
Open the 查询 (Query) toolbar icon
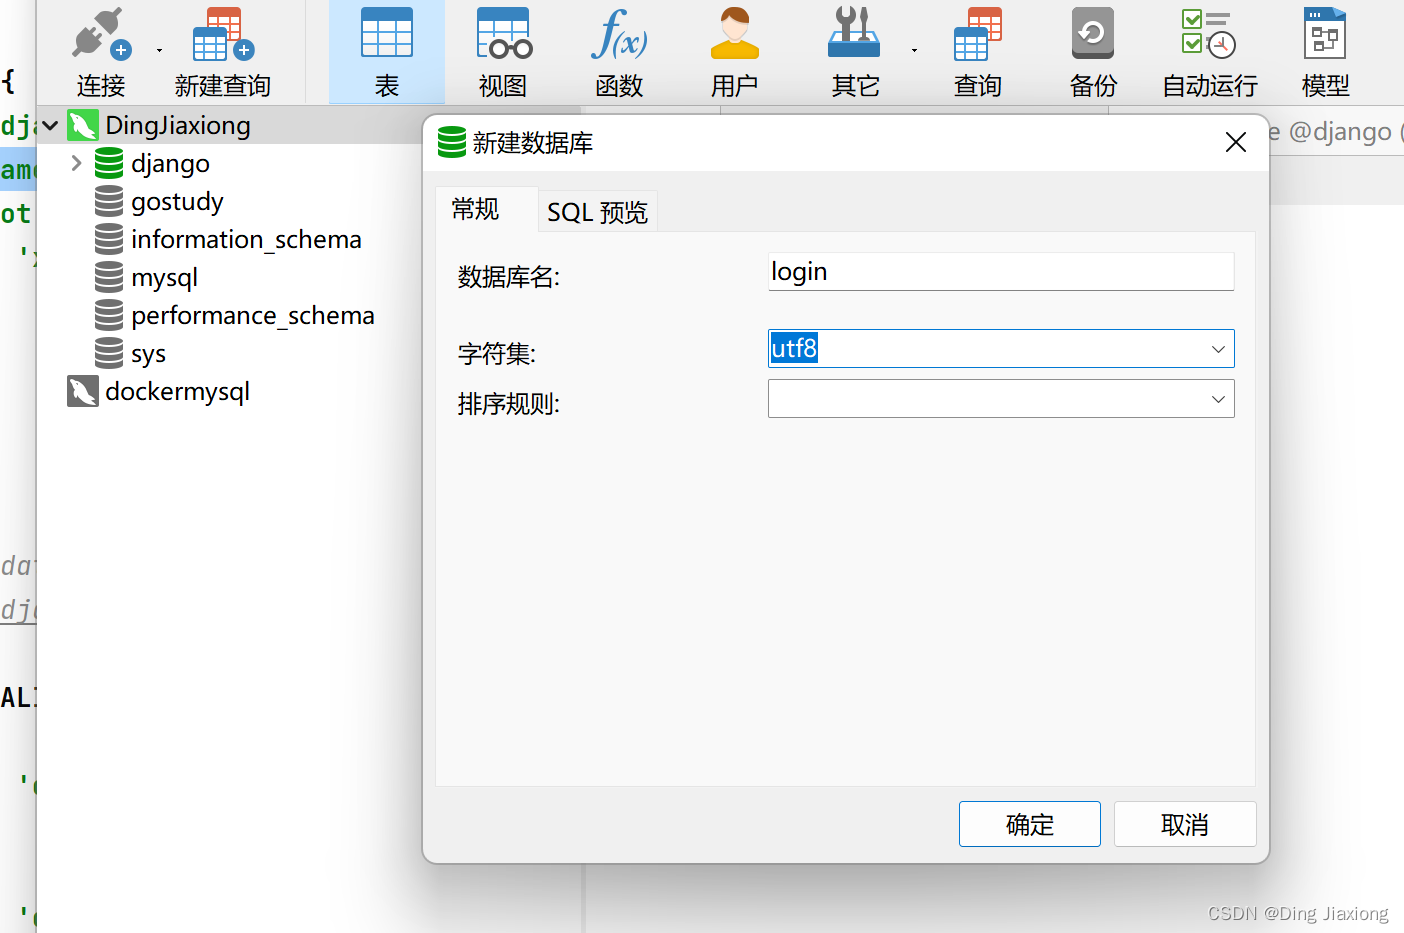point(977,34)
